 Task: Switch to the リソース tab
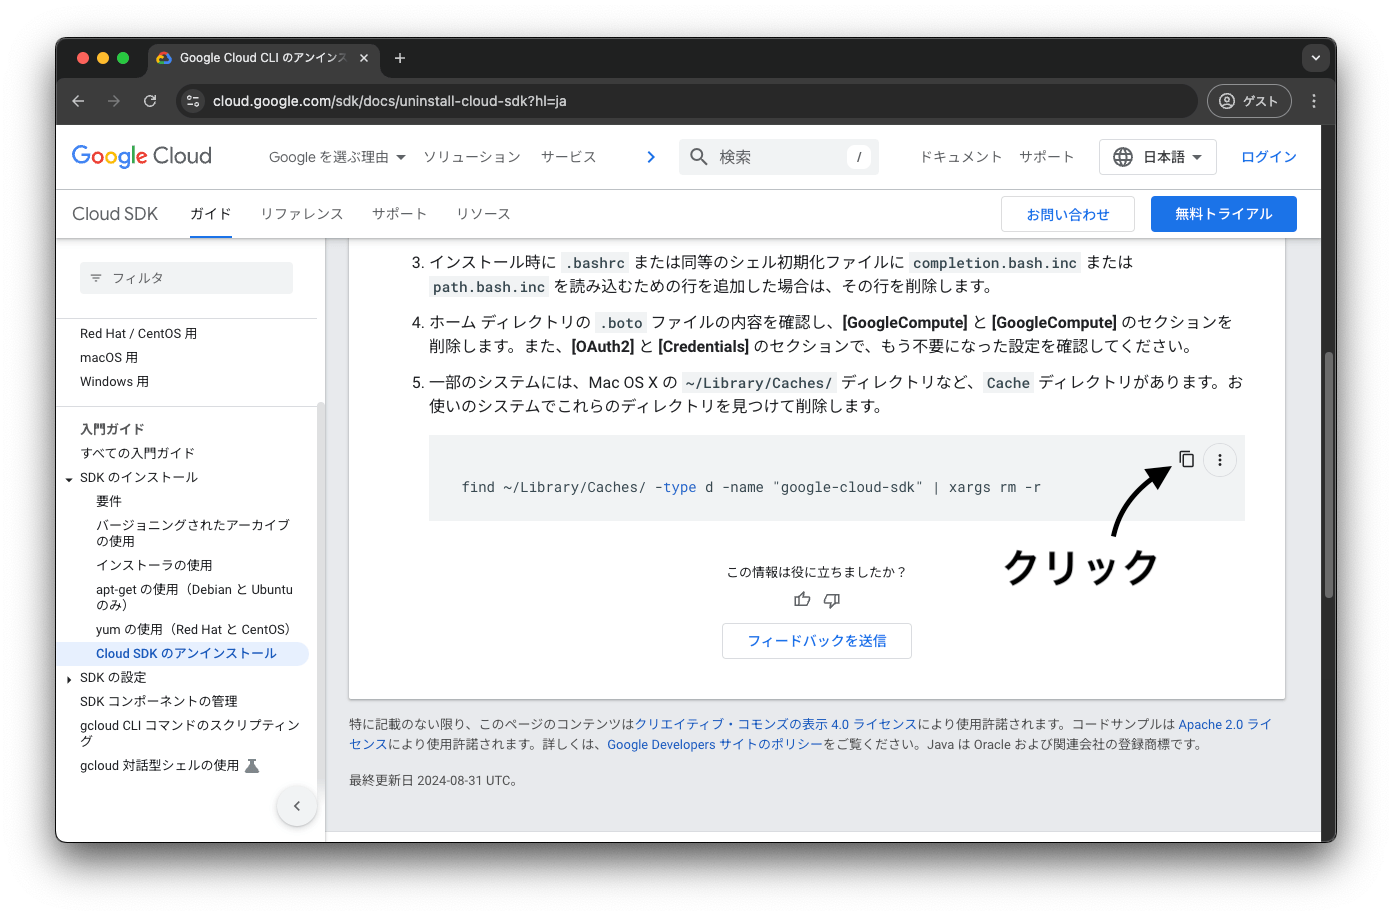(484, 214)
